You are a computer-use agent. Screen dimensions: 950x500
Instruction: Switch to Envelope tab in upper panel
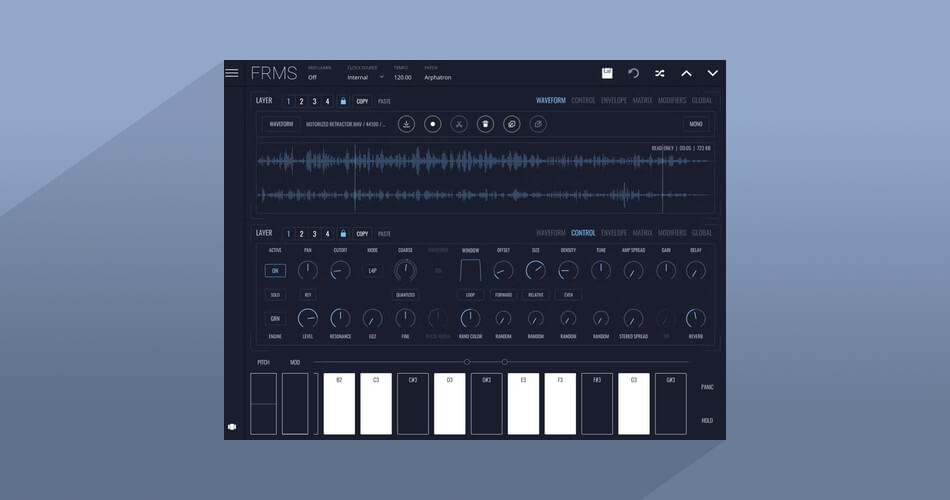[x=614, y=101]
